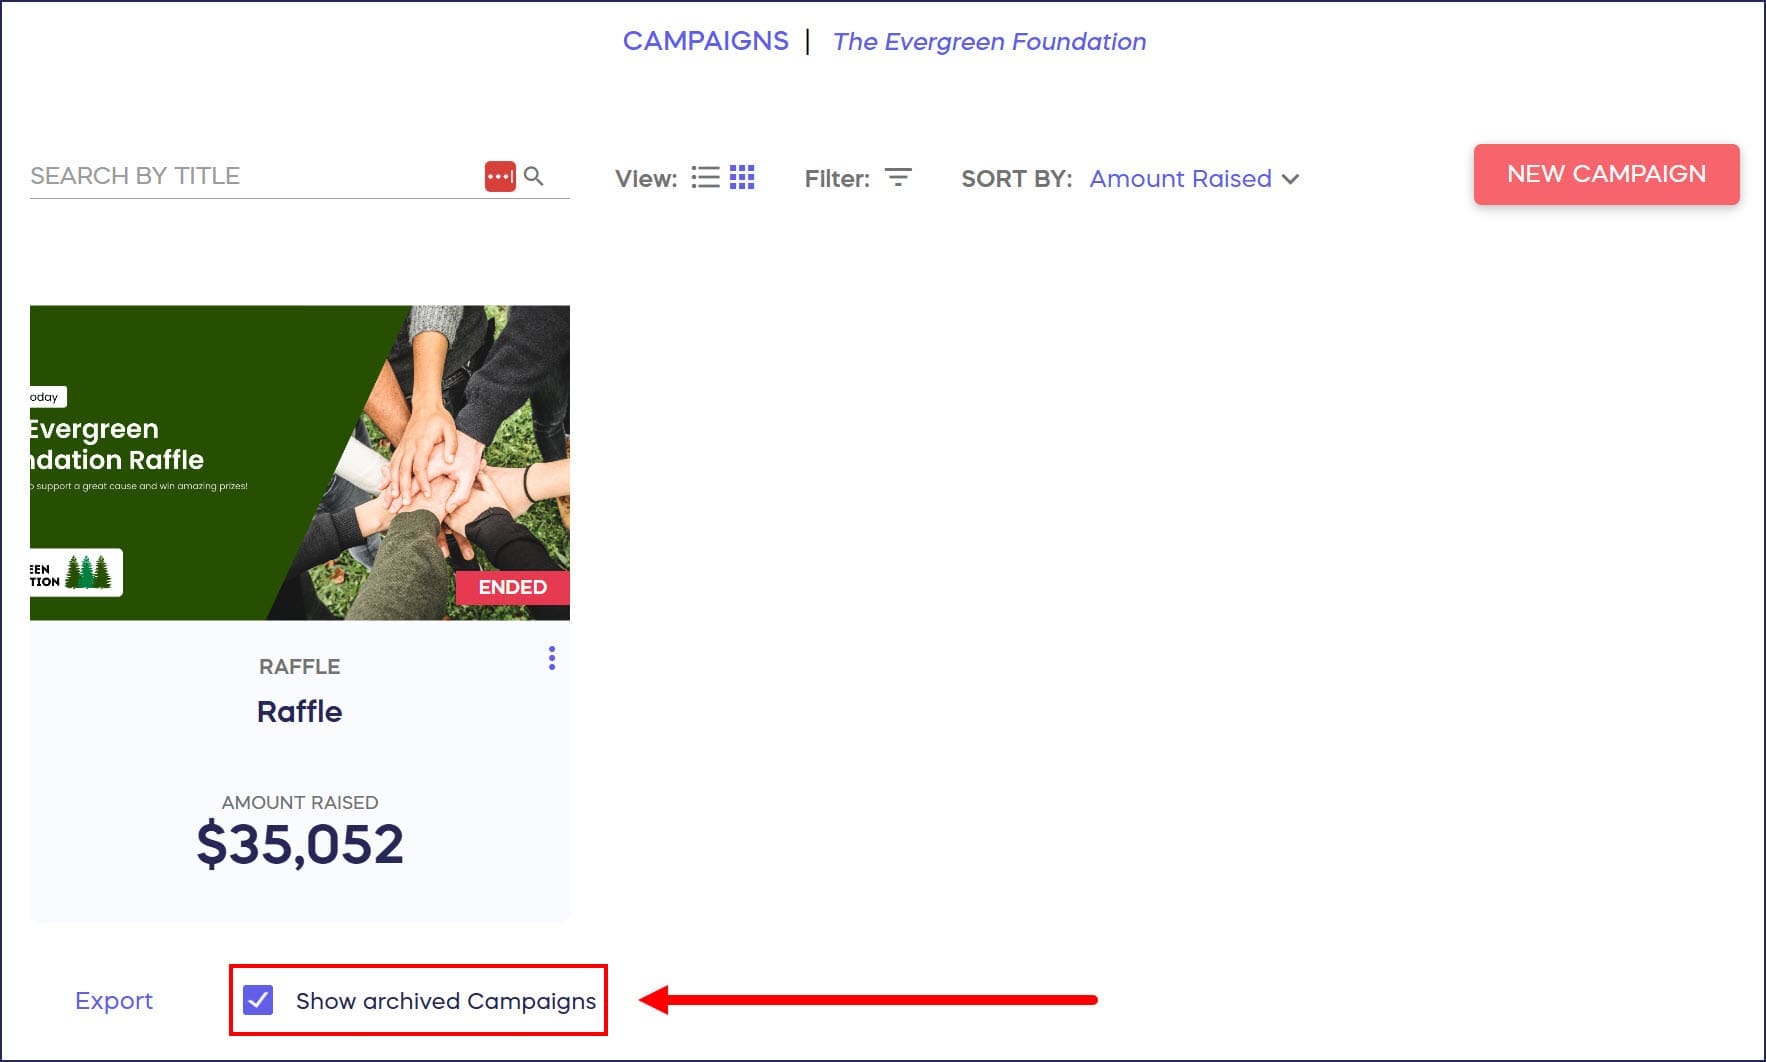Viewport: 1766px width, 1062px height.
Task: Expand the Sort By chevron arrow
Action: (x=1290, y=179)
